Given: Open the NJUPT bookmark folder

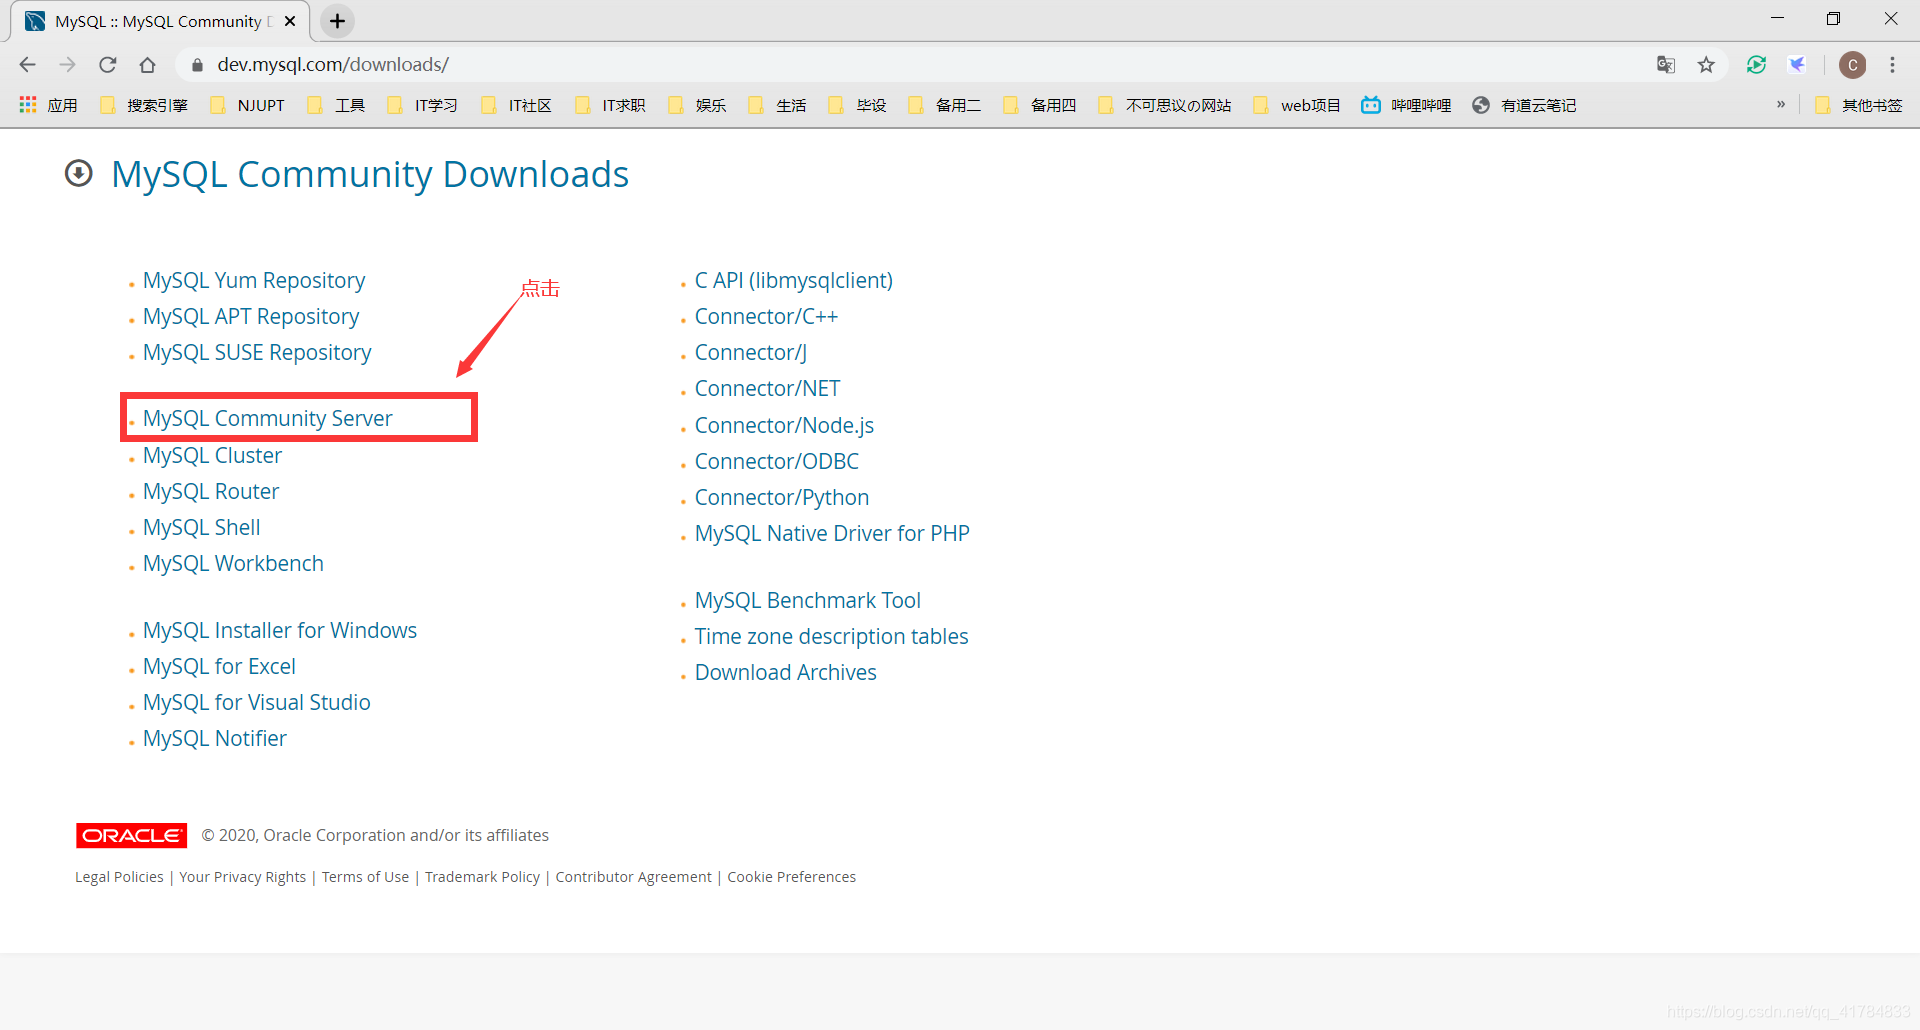Looking at the screenshot, I should click(x=247, y=105).
